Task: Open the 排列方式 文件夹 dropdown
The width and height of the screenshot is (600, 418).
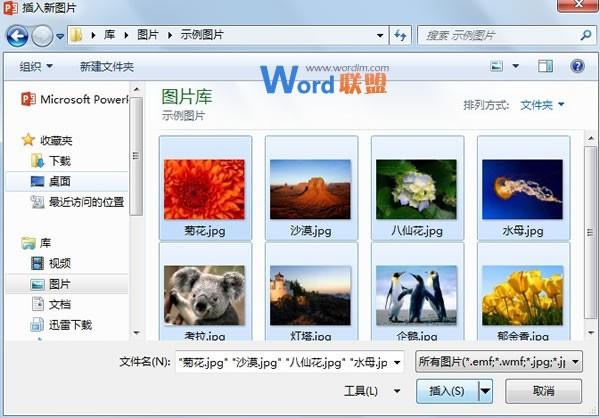Action: click(542, 105)
